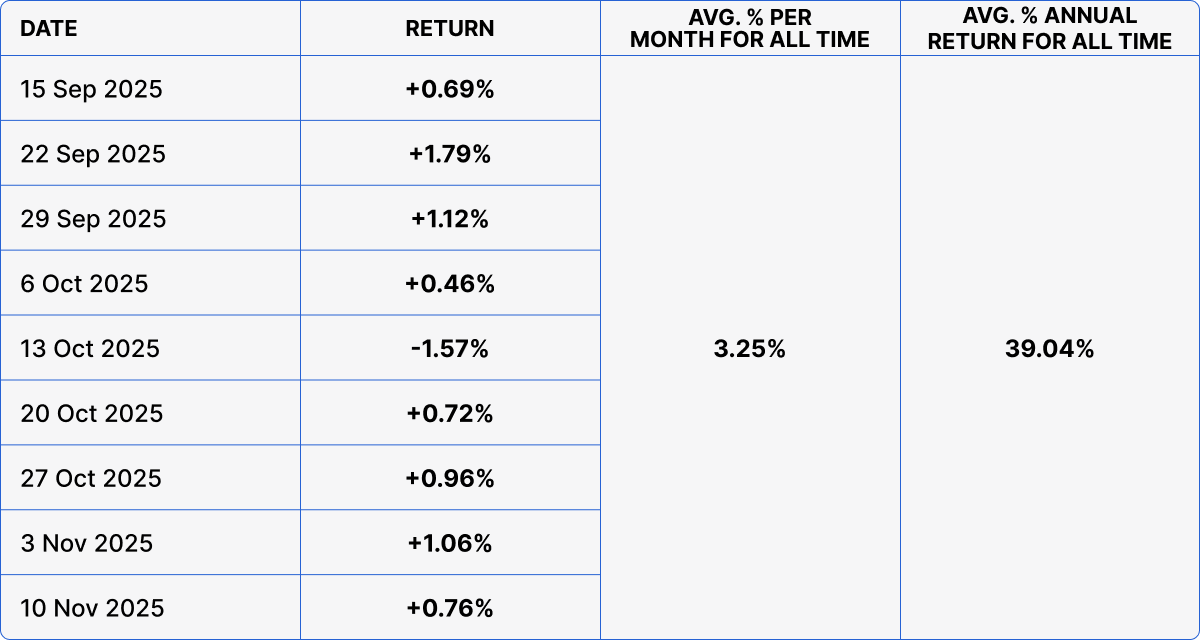Click the 6 Oct 2025 date cell
Viewport: 1200px width, 640px height.
84,284
